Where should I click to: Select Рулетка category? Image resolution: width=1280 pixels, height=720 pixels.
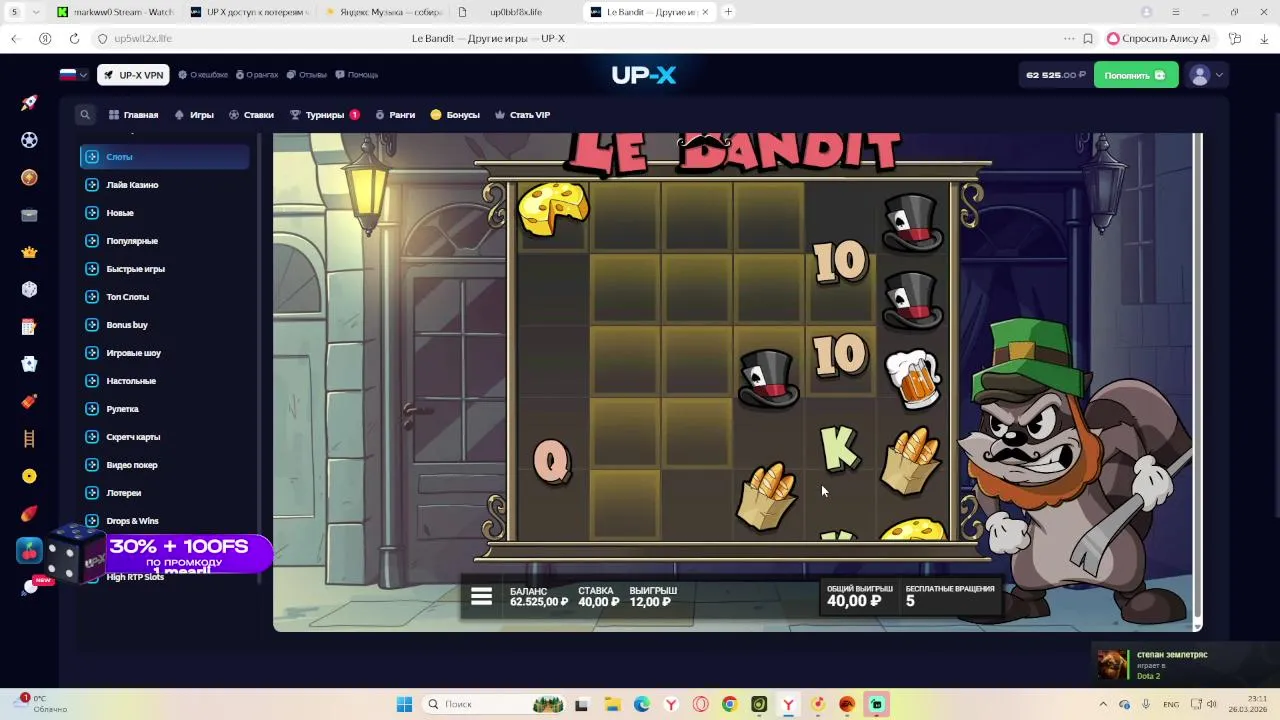(x=164, y=409)
